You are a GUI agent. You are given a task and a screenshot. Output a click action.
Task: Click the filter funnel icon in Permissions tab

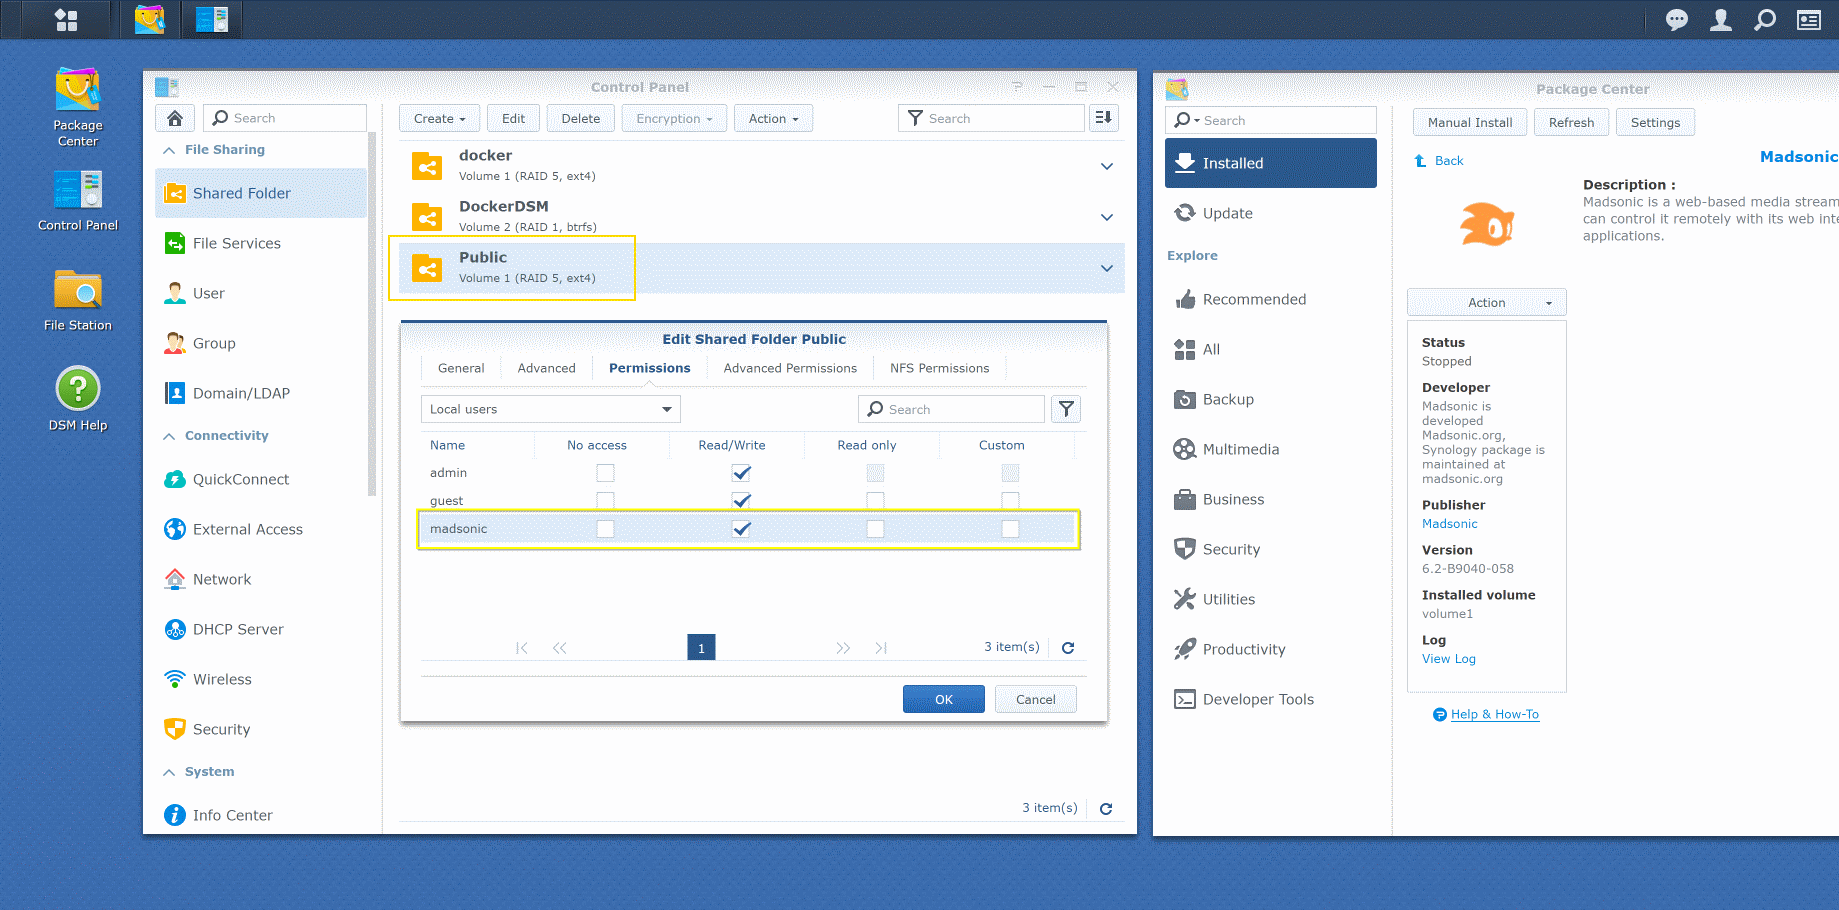point(1066,409)
